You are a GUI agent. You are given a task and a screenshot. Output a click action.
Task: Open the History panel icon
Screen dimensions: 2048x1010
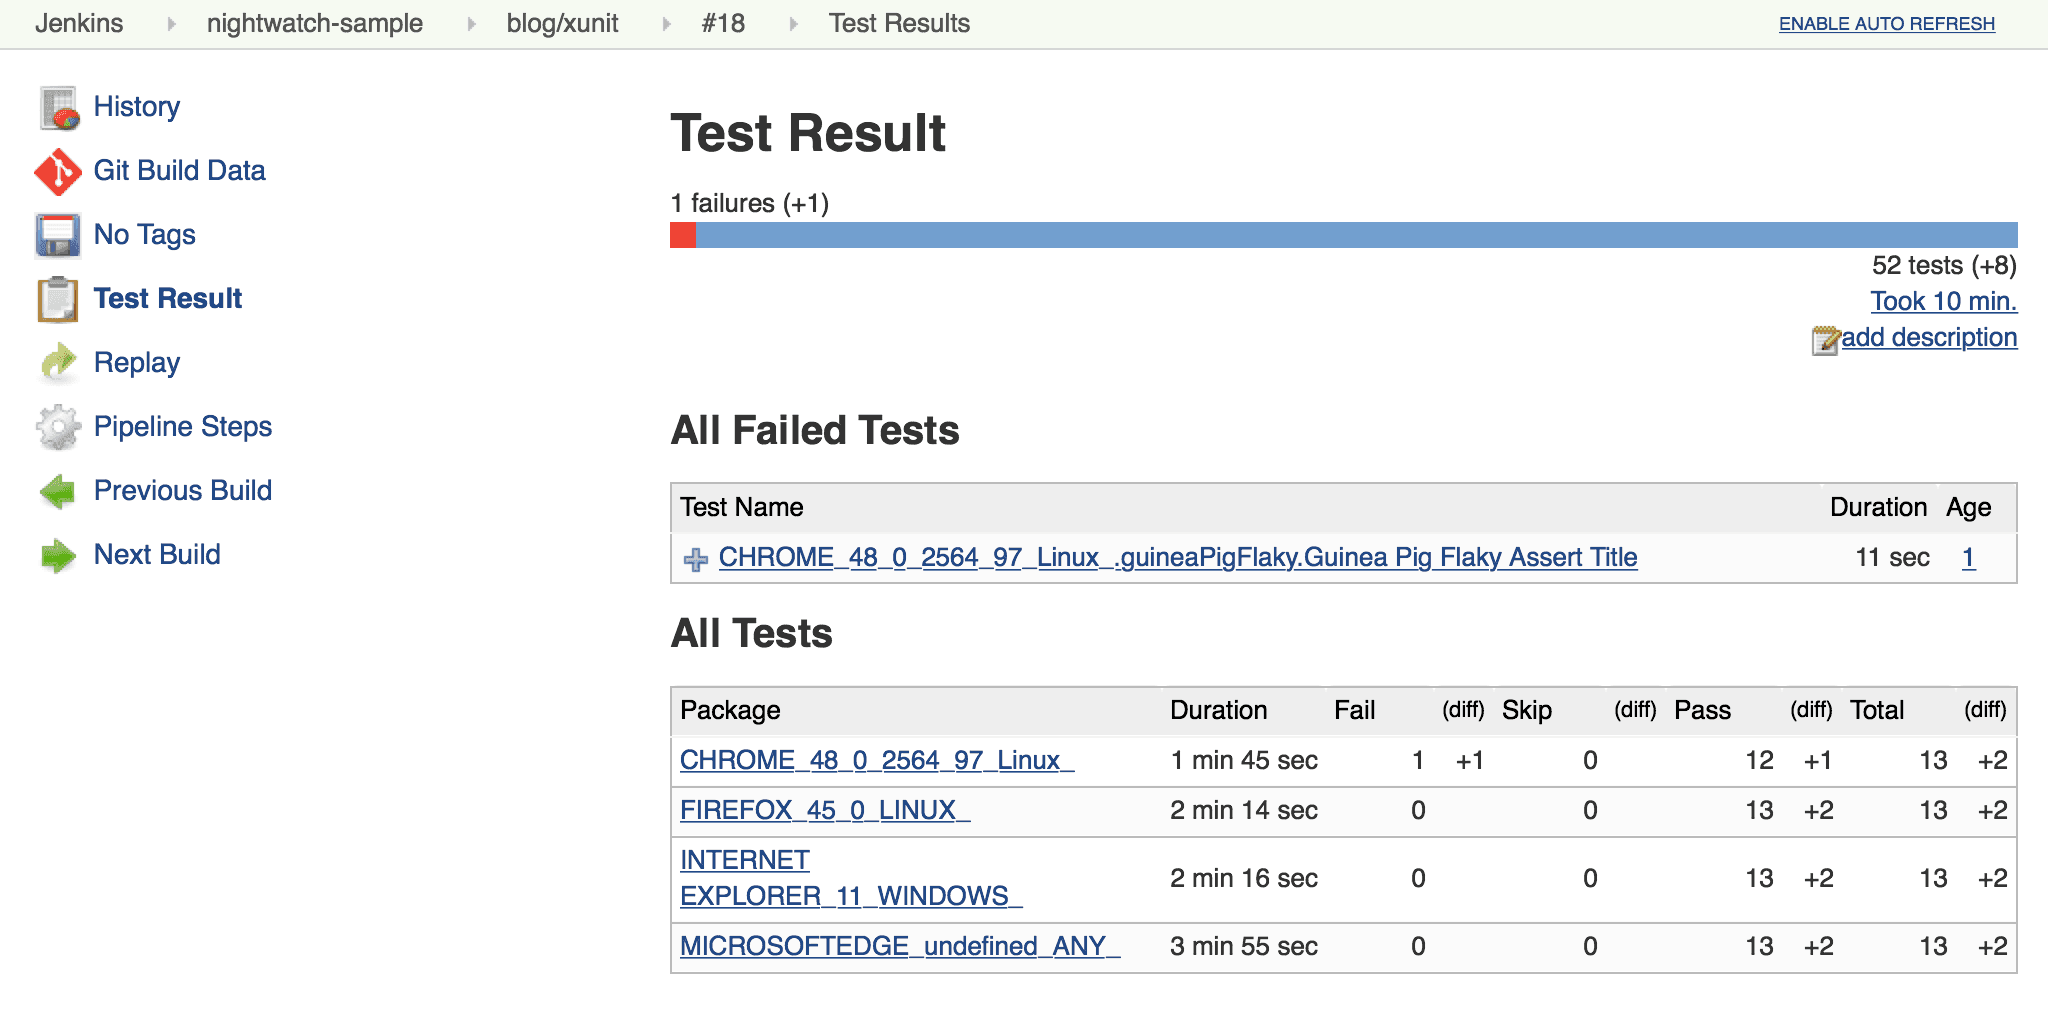[57, 106]
